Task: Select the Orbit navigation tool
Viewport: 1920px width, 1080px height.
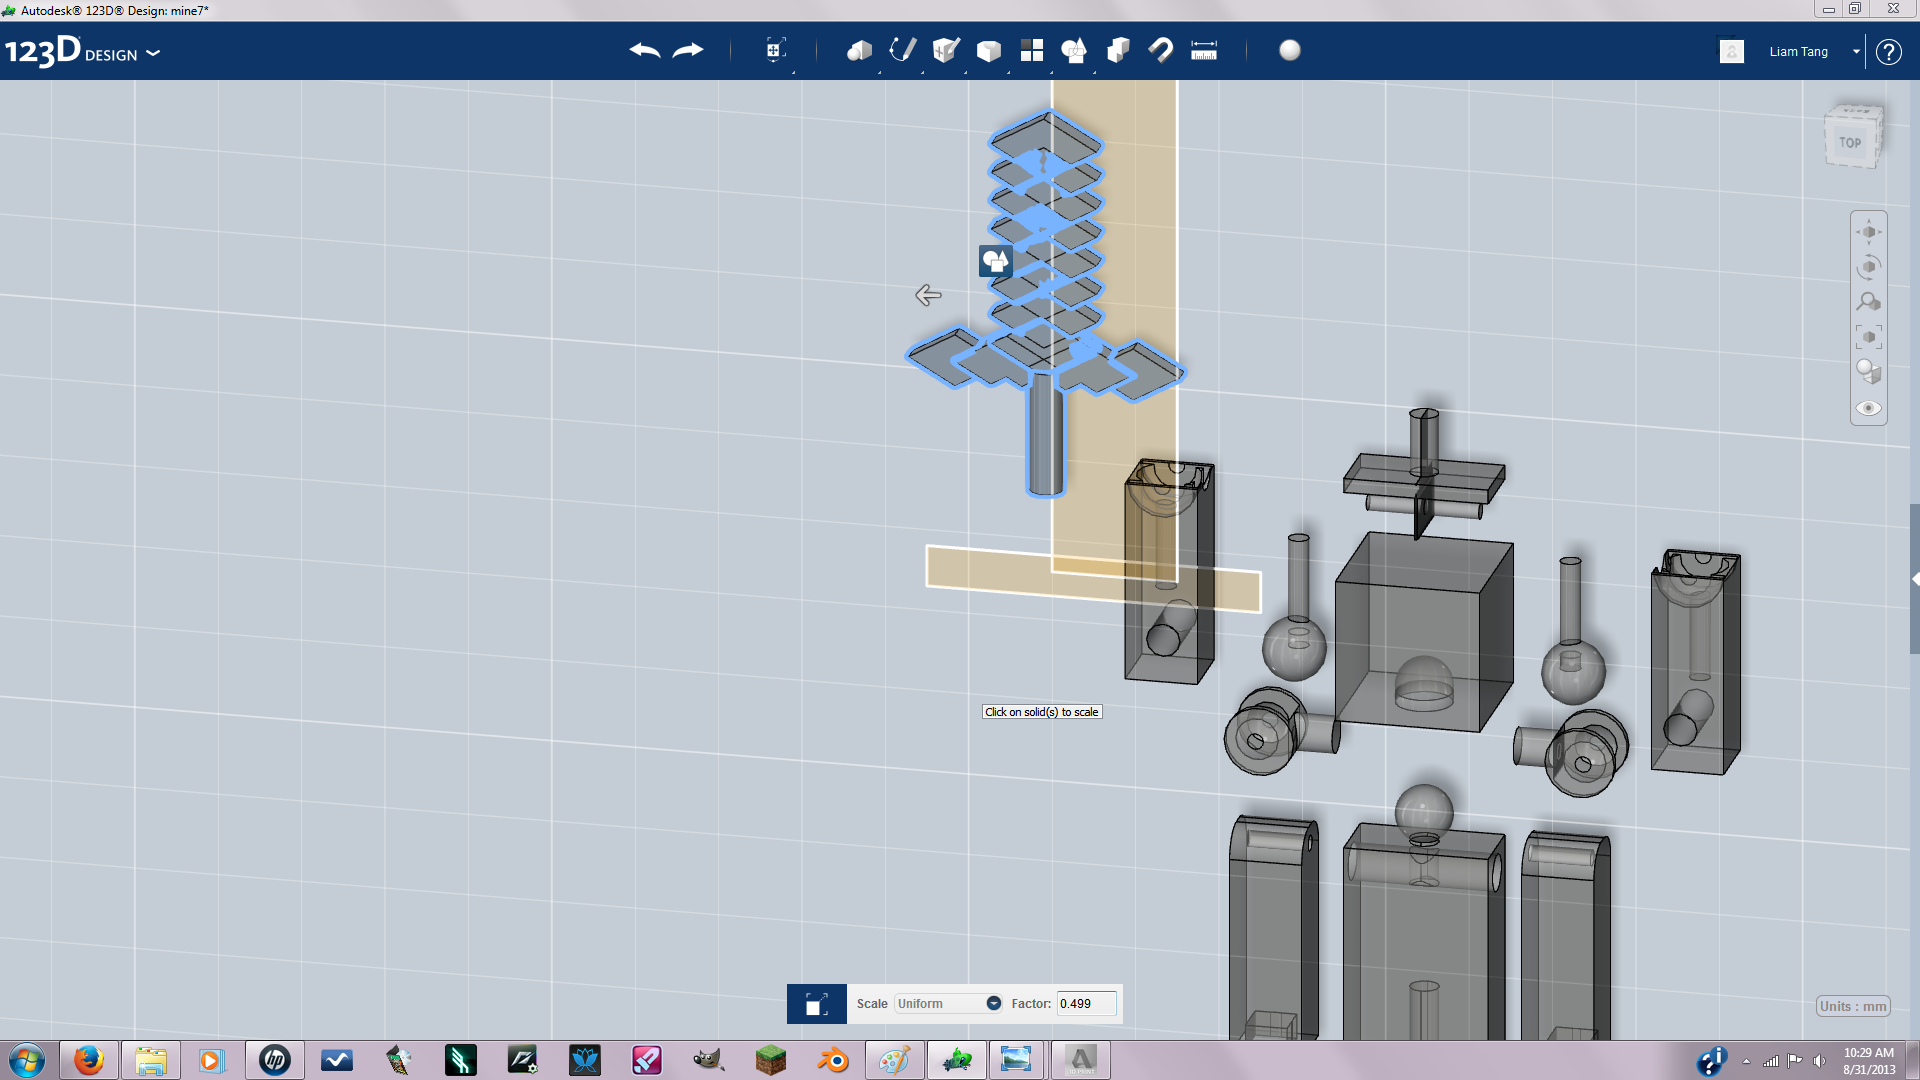Action: pos(1868,267)
